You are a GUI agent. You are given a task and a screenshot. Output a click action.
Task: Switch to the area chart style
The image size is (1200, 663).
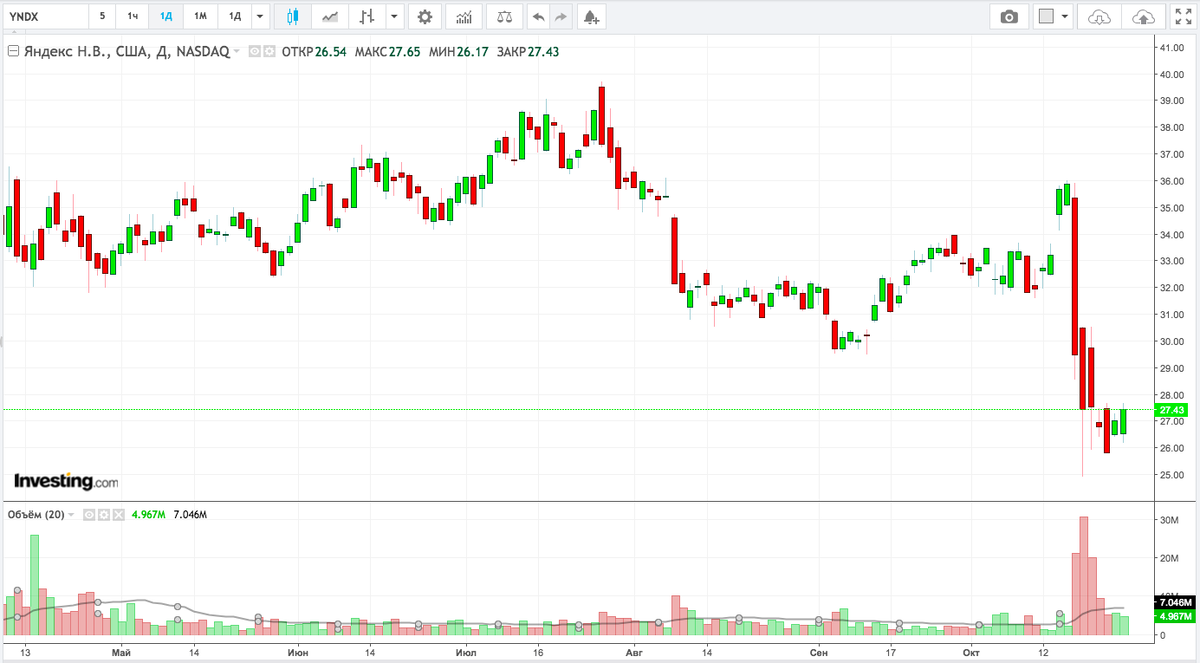click(330, 16)
